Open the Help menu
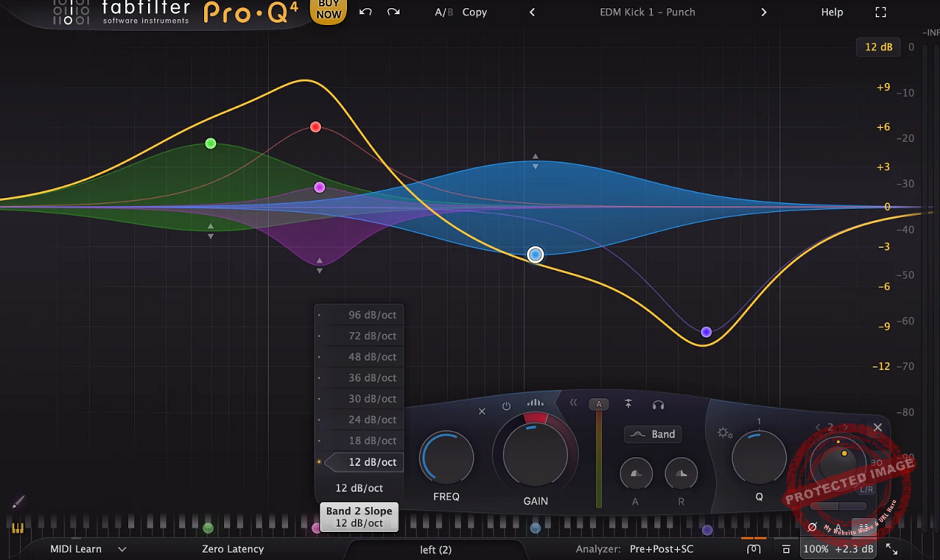940x560 pixels. pyautogui.click(x=831, y=12)
